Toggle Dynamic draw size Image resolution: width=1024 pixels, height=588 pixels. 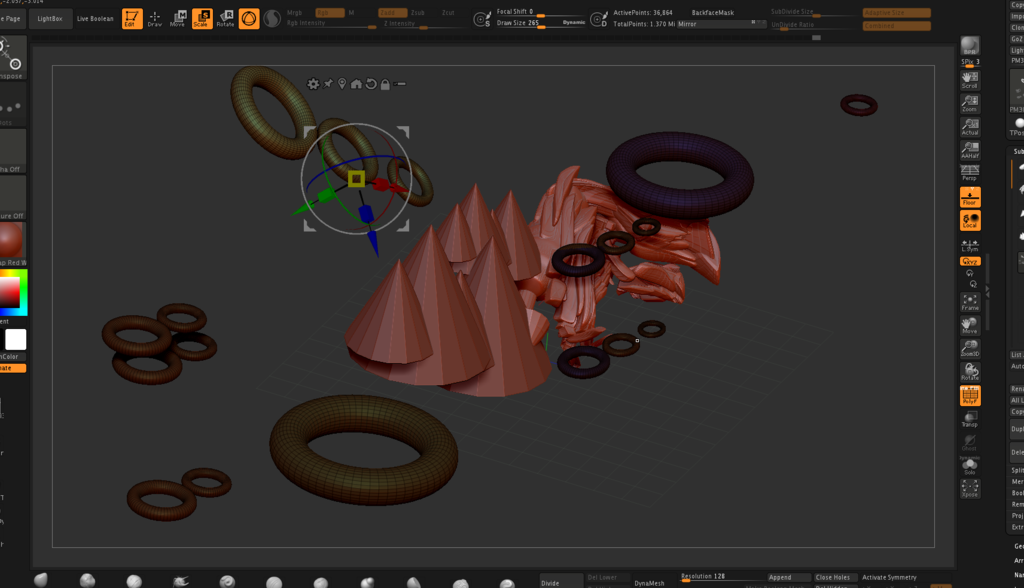574,22
